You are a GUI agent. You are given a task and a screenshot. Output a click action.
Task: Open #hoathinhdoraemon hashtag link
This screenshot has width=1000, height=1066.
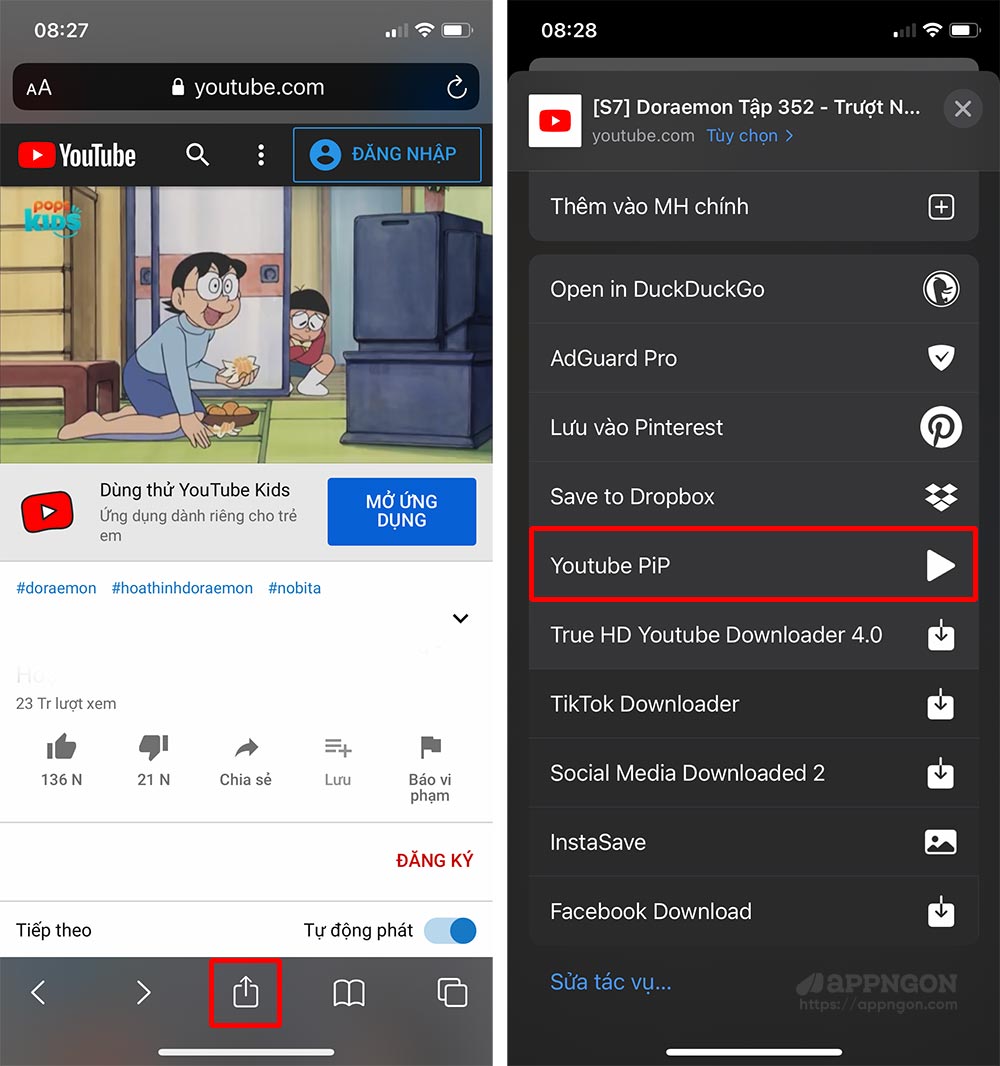(182, 587)
